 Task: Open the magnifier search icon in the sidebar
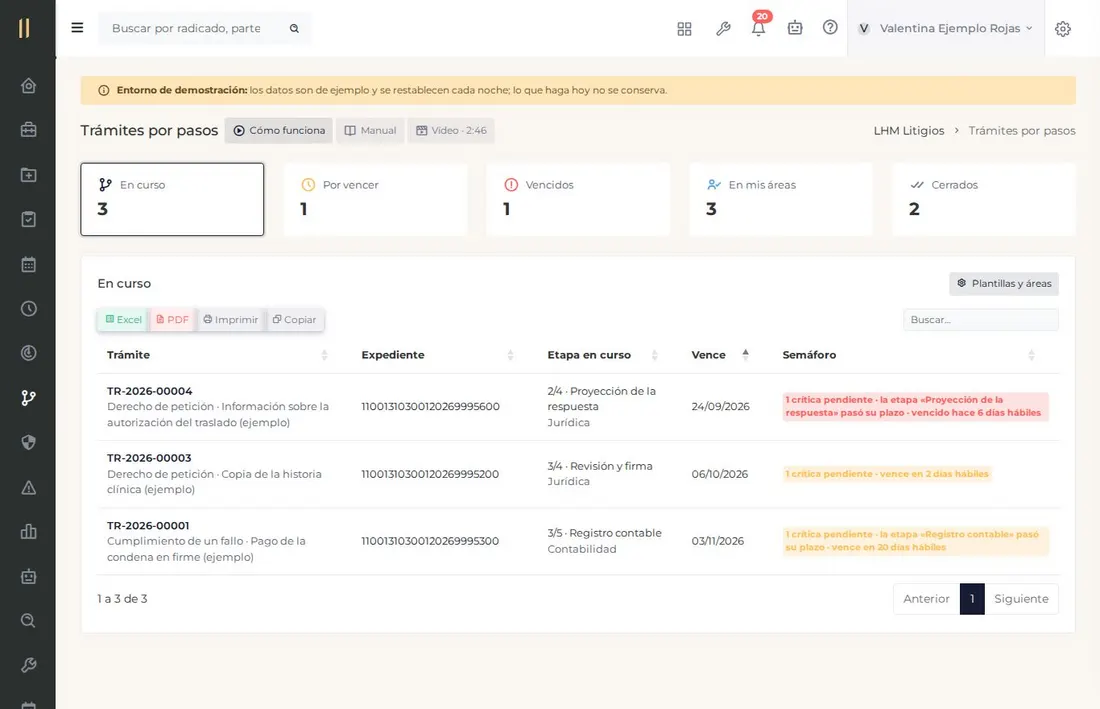coord(28,621)
